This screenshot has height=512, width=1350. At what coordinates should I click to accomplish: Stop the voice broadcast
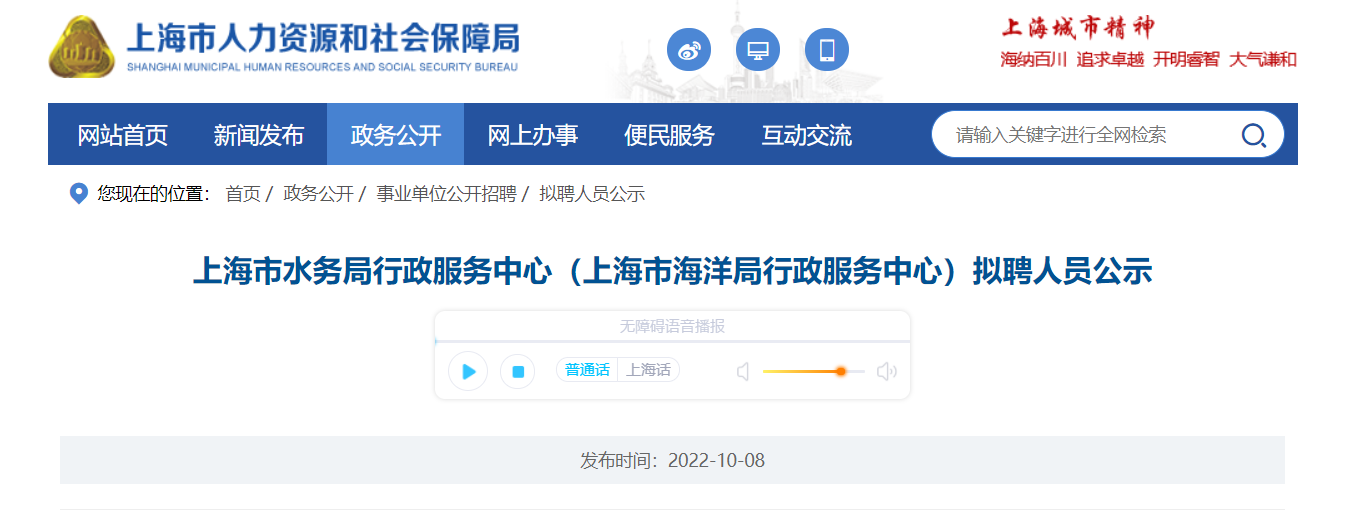[518, 372]
